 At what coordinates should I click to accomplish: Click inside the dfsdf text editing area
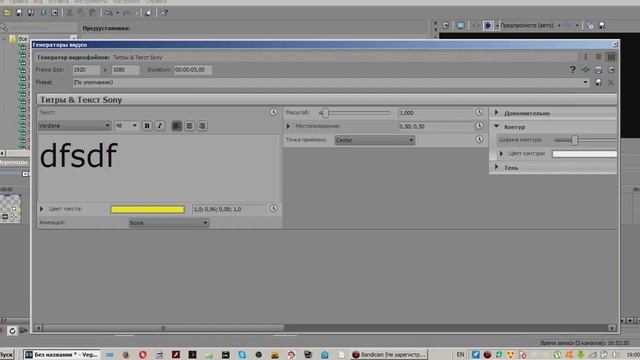(159, 167)
